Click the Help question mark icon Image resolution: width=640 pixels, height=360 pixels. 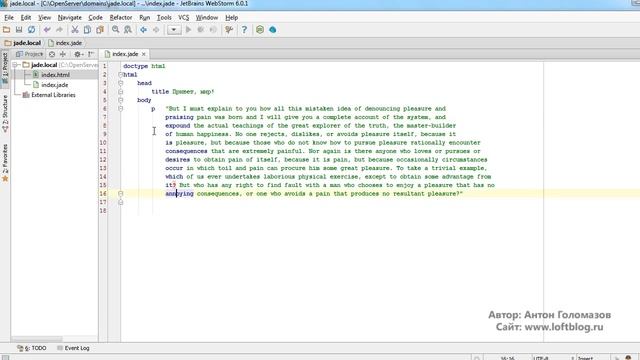pyautogui.click(x=244, y=29)
